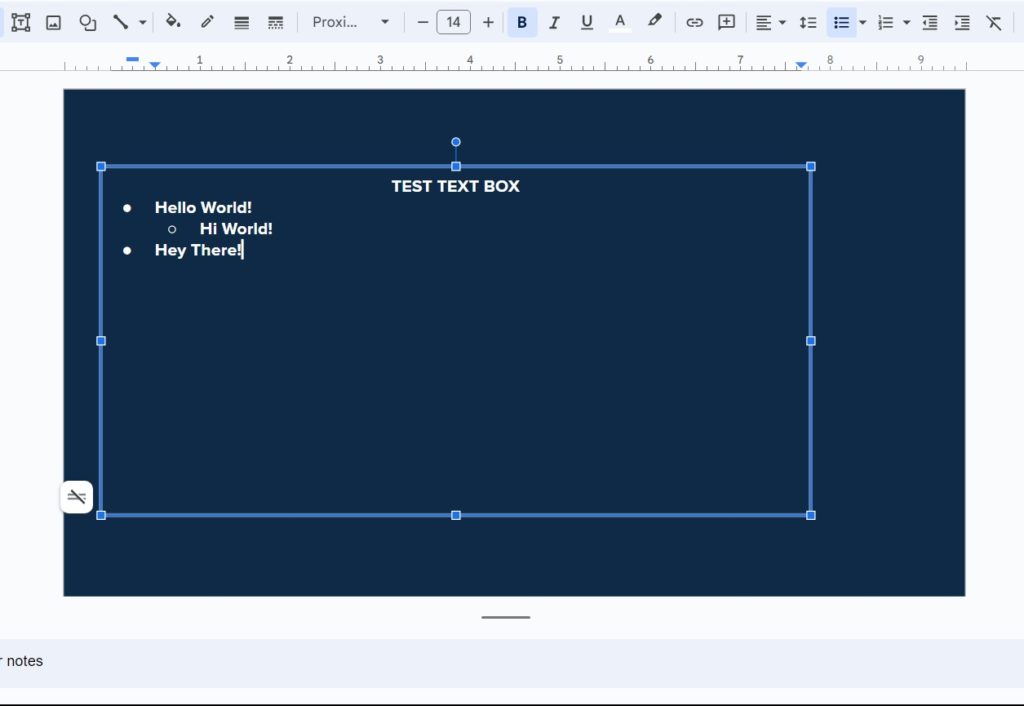
Task: Open the font family dropdown
Action: pyautogui.click(x=350, y=21)
